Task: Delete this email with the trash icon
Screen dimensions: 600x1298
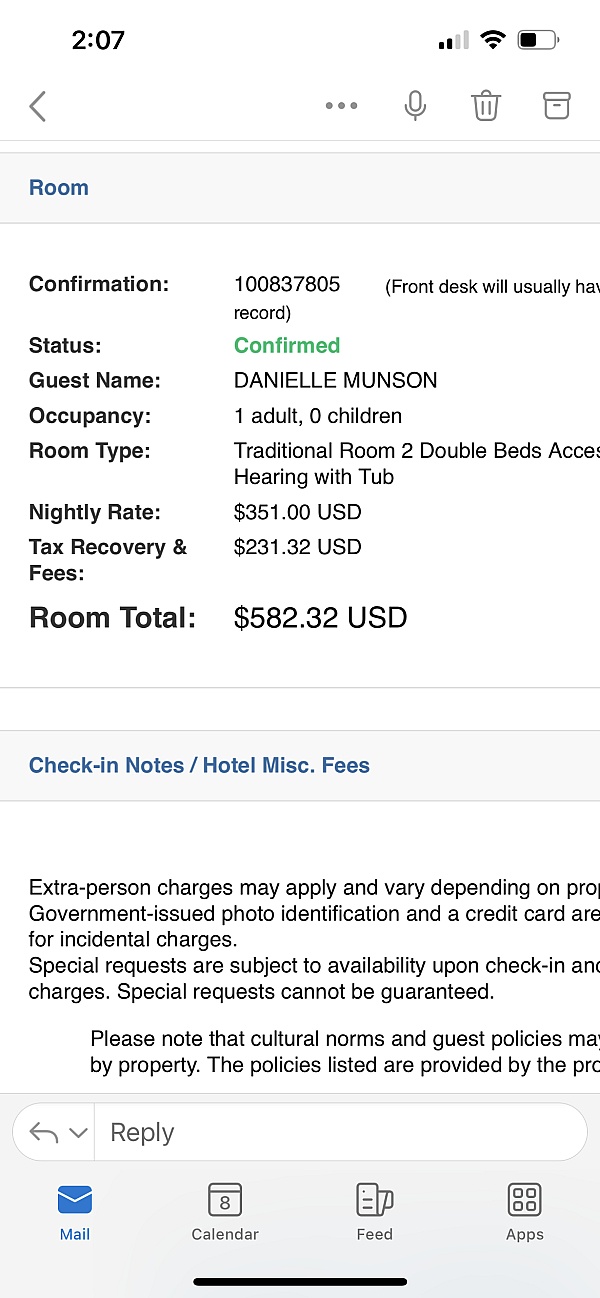Action: coord(486,106)
